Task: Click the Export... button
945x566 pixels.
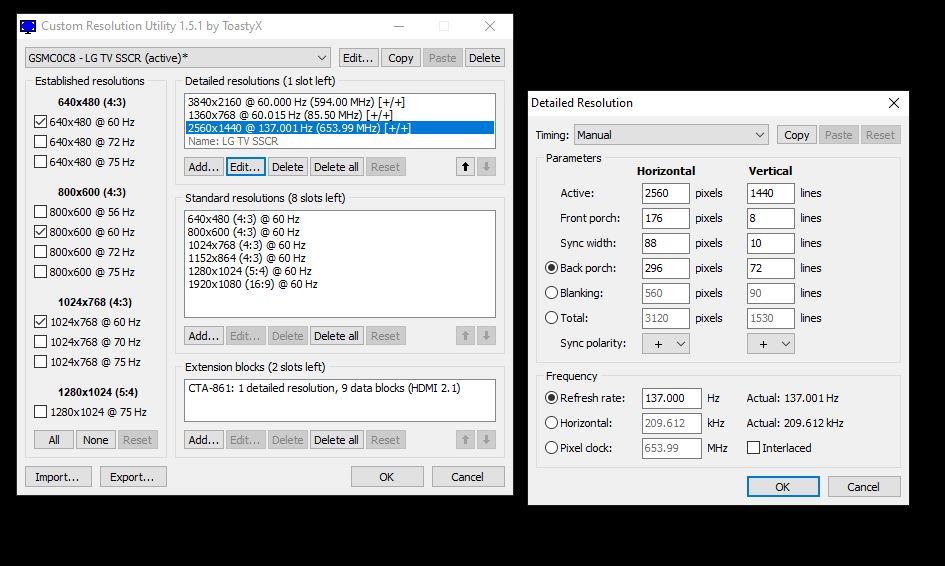Action: (133, 477)
